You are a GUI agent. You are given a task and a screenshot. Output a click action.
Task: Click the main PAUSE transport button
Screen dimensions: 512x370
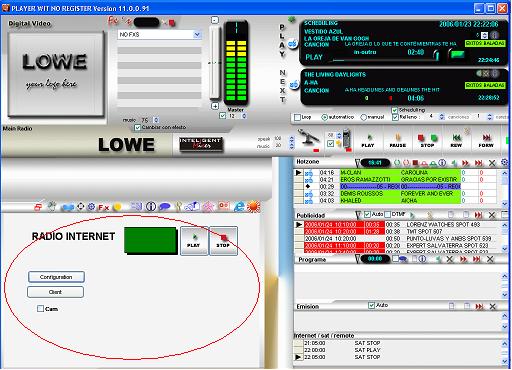(x=398, y=141)
